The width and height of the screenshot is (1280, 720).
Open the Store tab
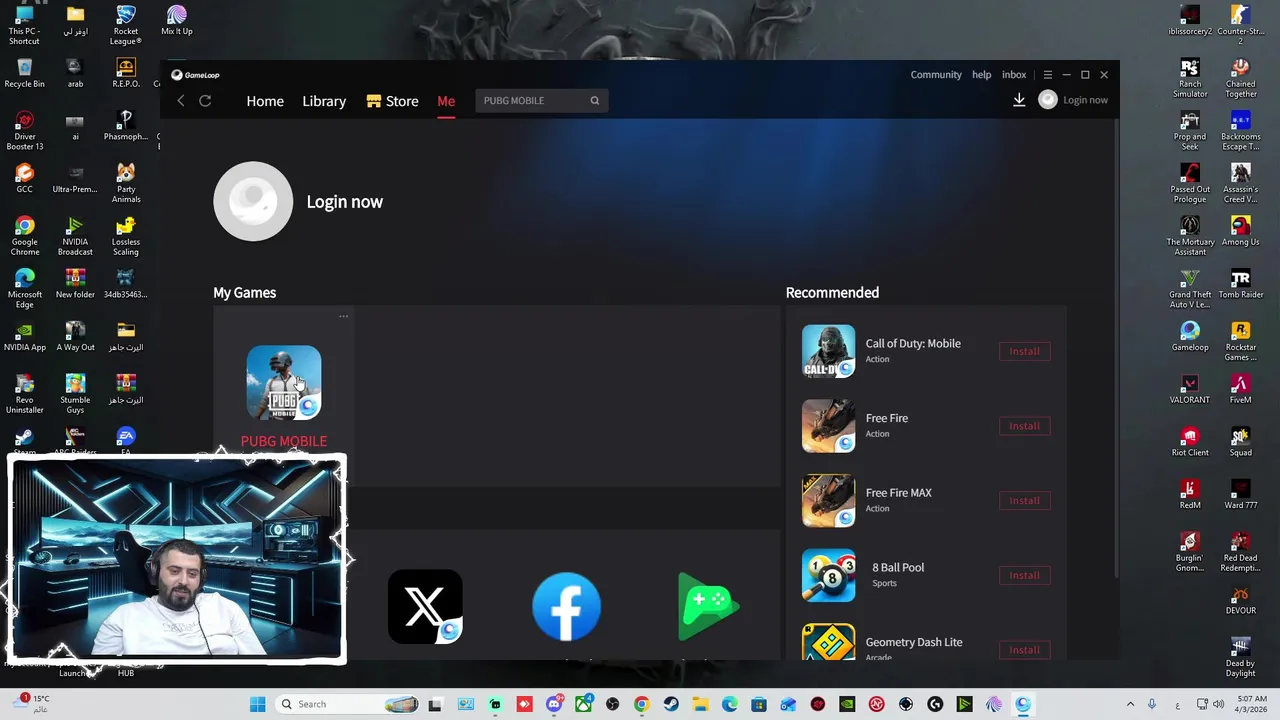[392, 101]
